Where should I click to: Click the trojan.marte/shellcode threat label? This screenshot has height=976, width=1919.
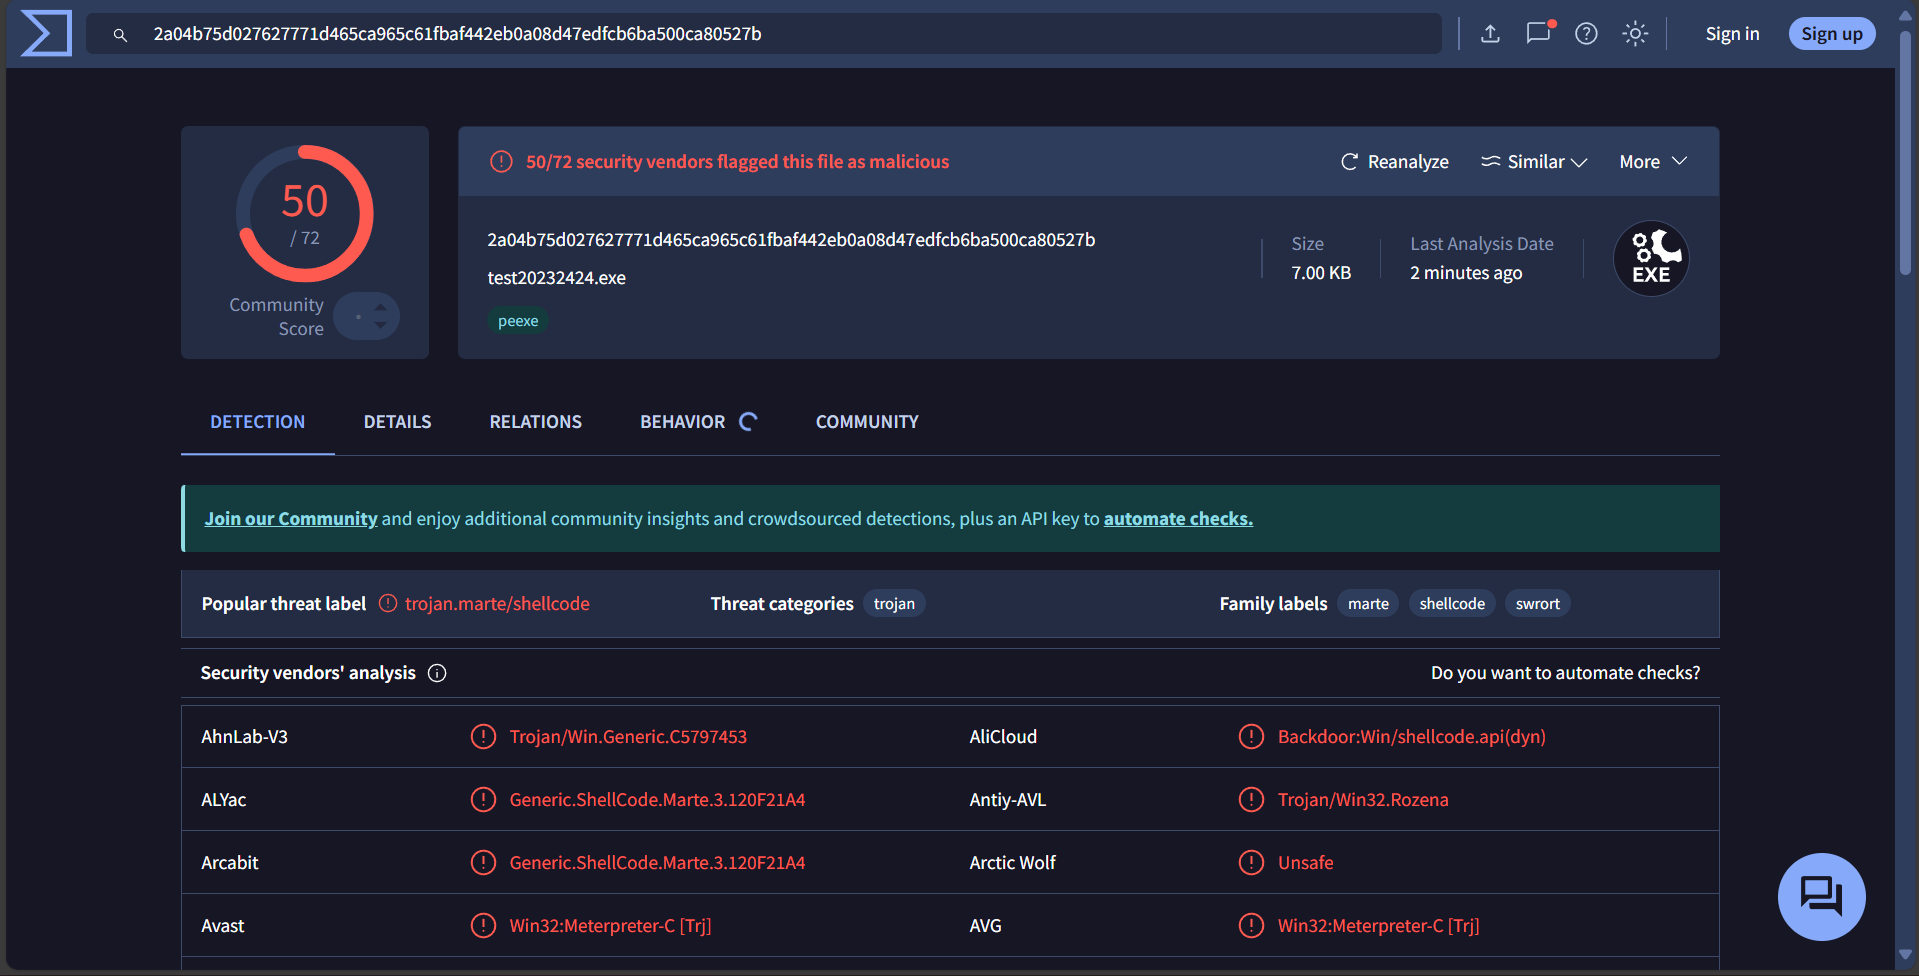point(497,604)
